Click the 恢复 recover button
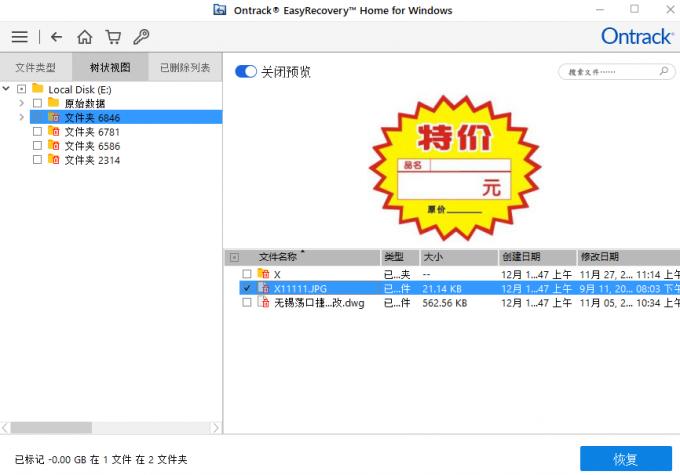This screenshot has height=475, width=680. tap(626, 459)
